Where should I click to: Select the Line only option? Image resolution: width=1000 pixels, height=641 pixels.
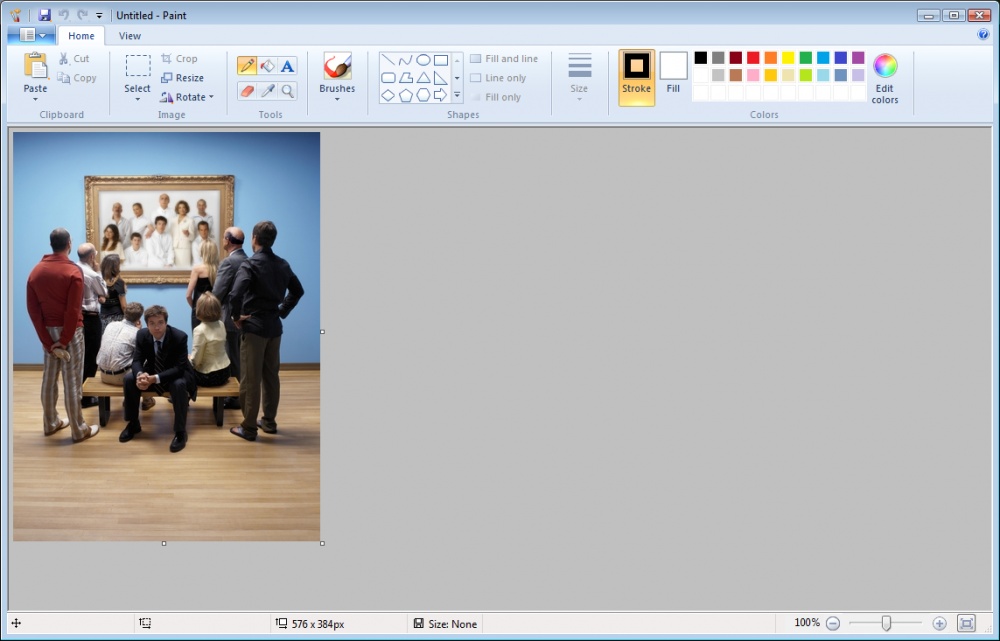(x=498, y=78)
